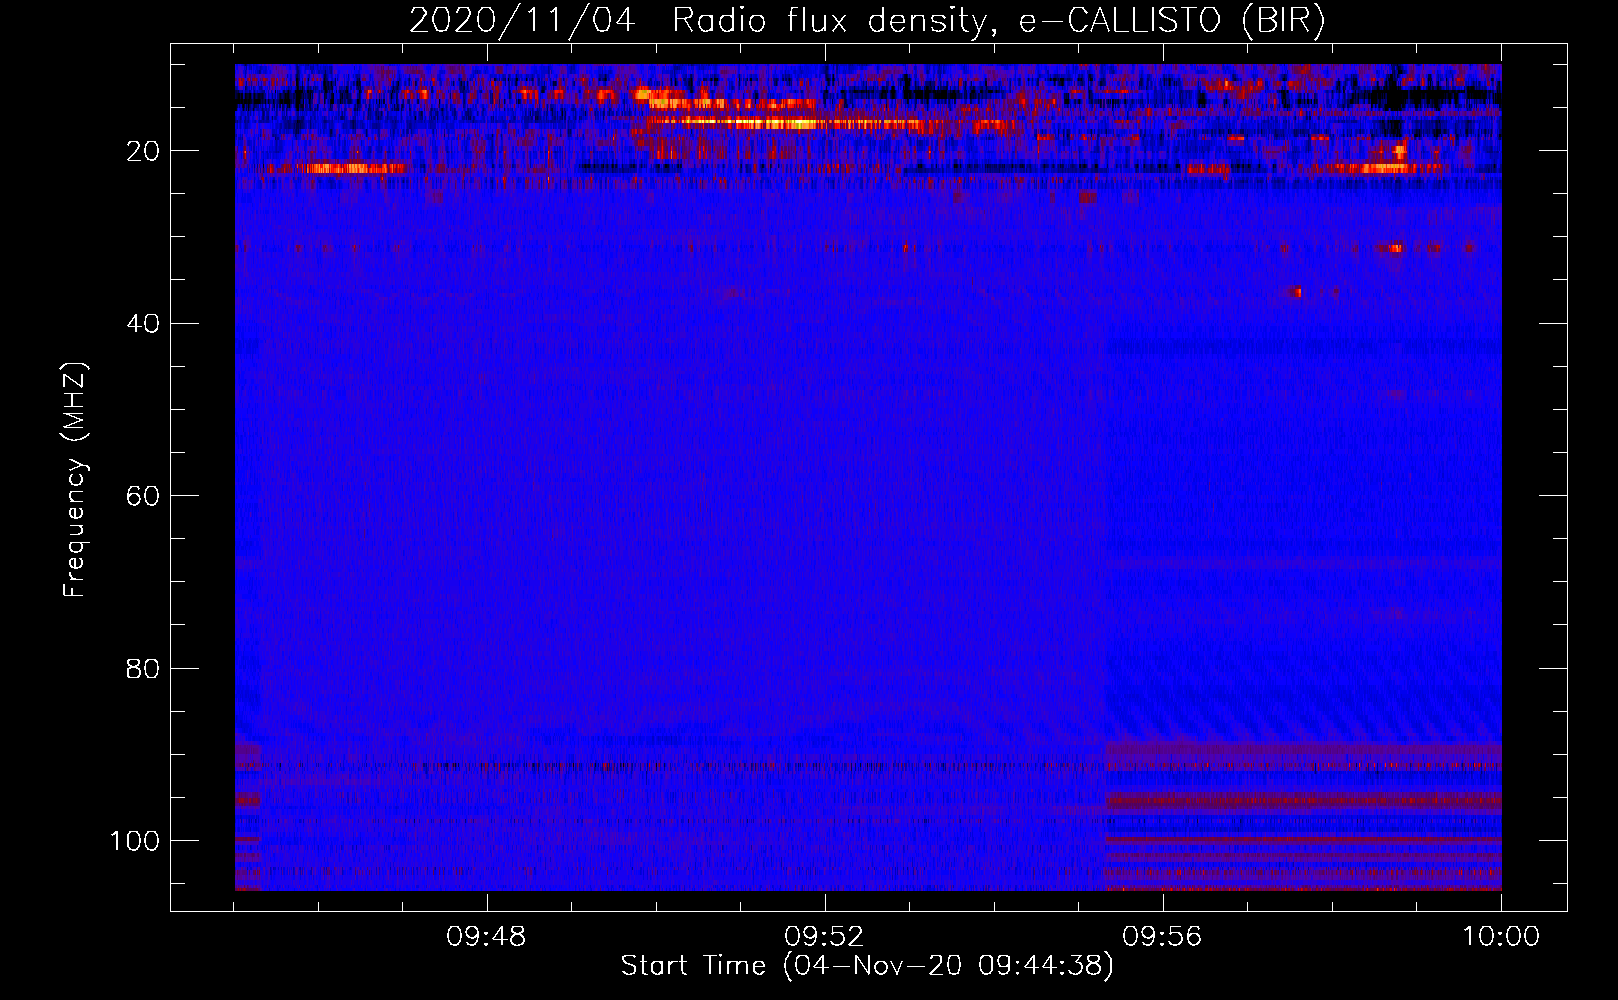The image size is (1618, 1000).
Task: Click the 20 frequency tick label
Action: 143,151
